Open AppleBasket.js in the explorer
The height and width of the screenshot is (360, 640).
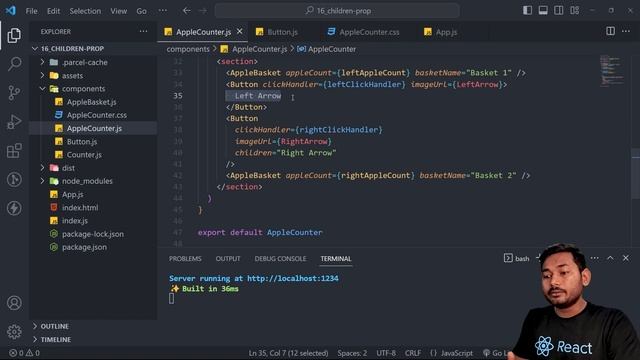pos(91,102)
